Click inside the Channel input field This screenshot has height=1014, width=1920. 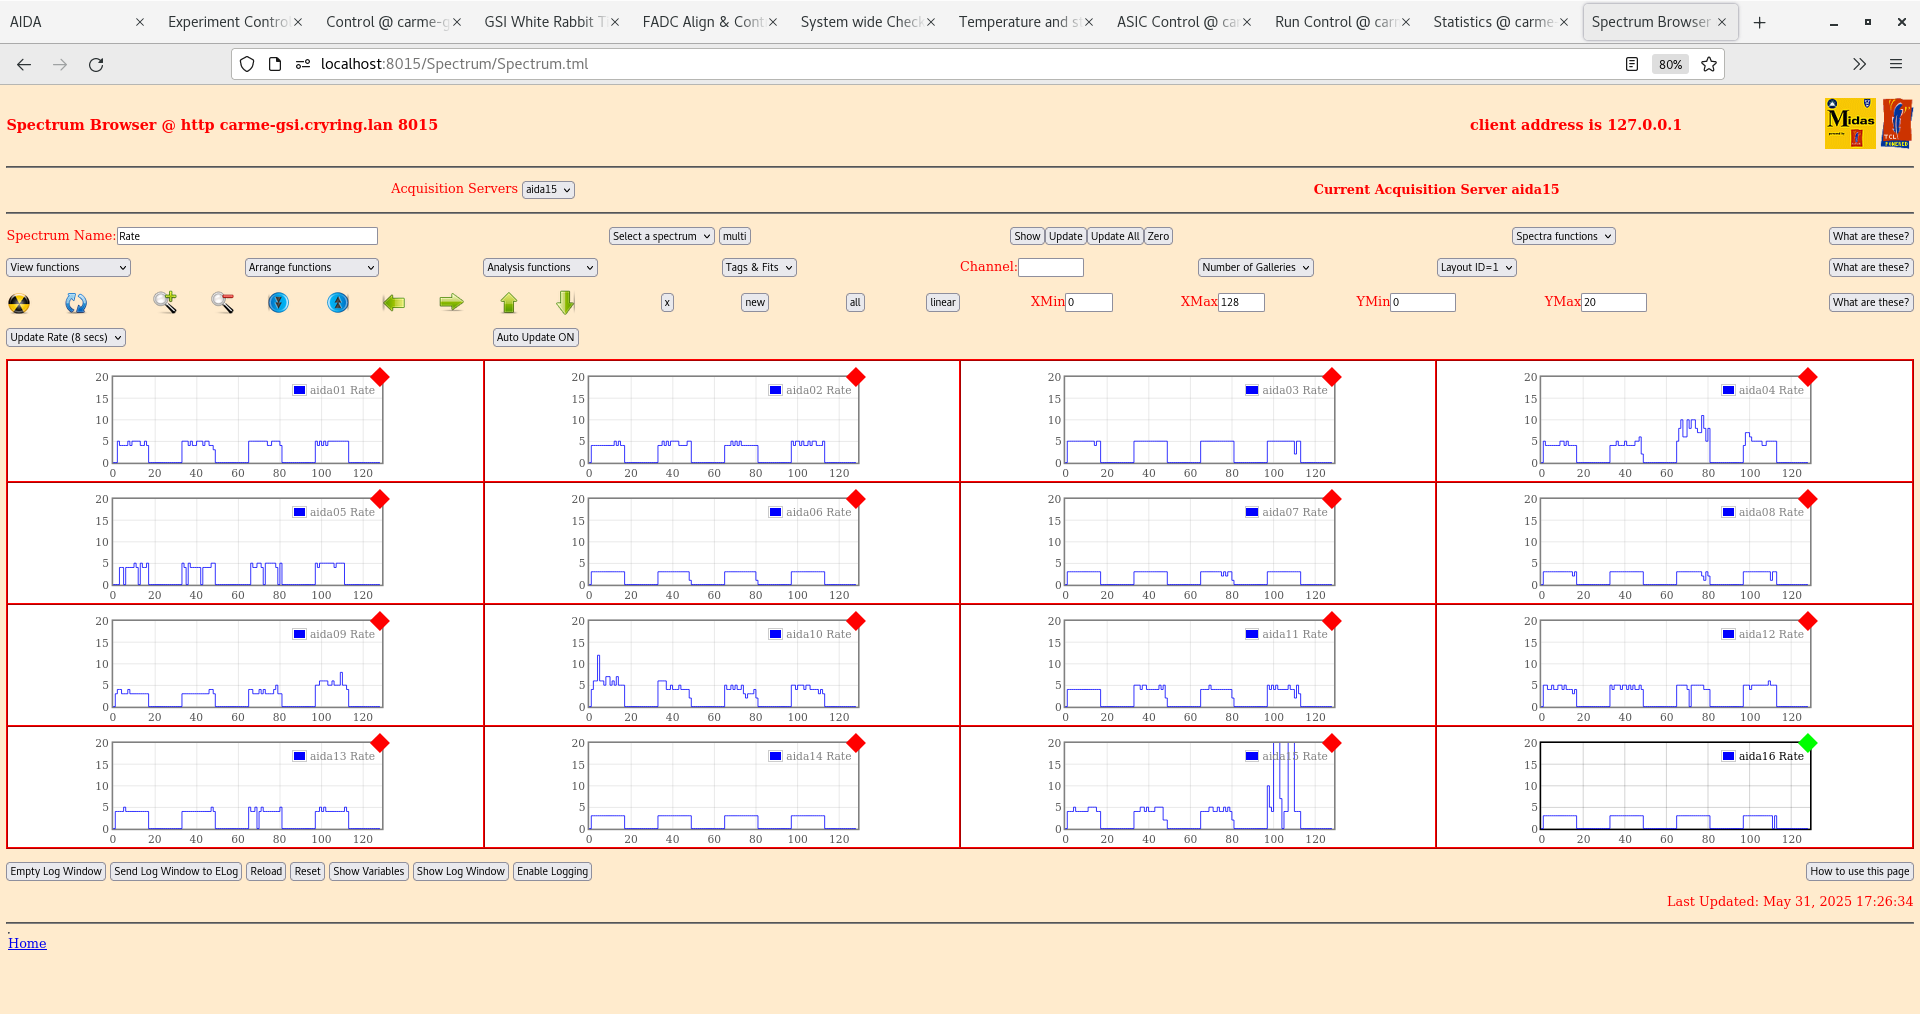pyautogui.click(x=1051, y=267)
